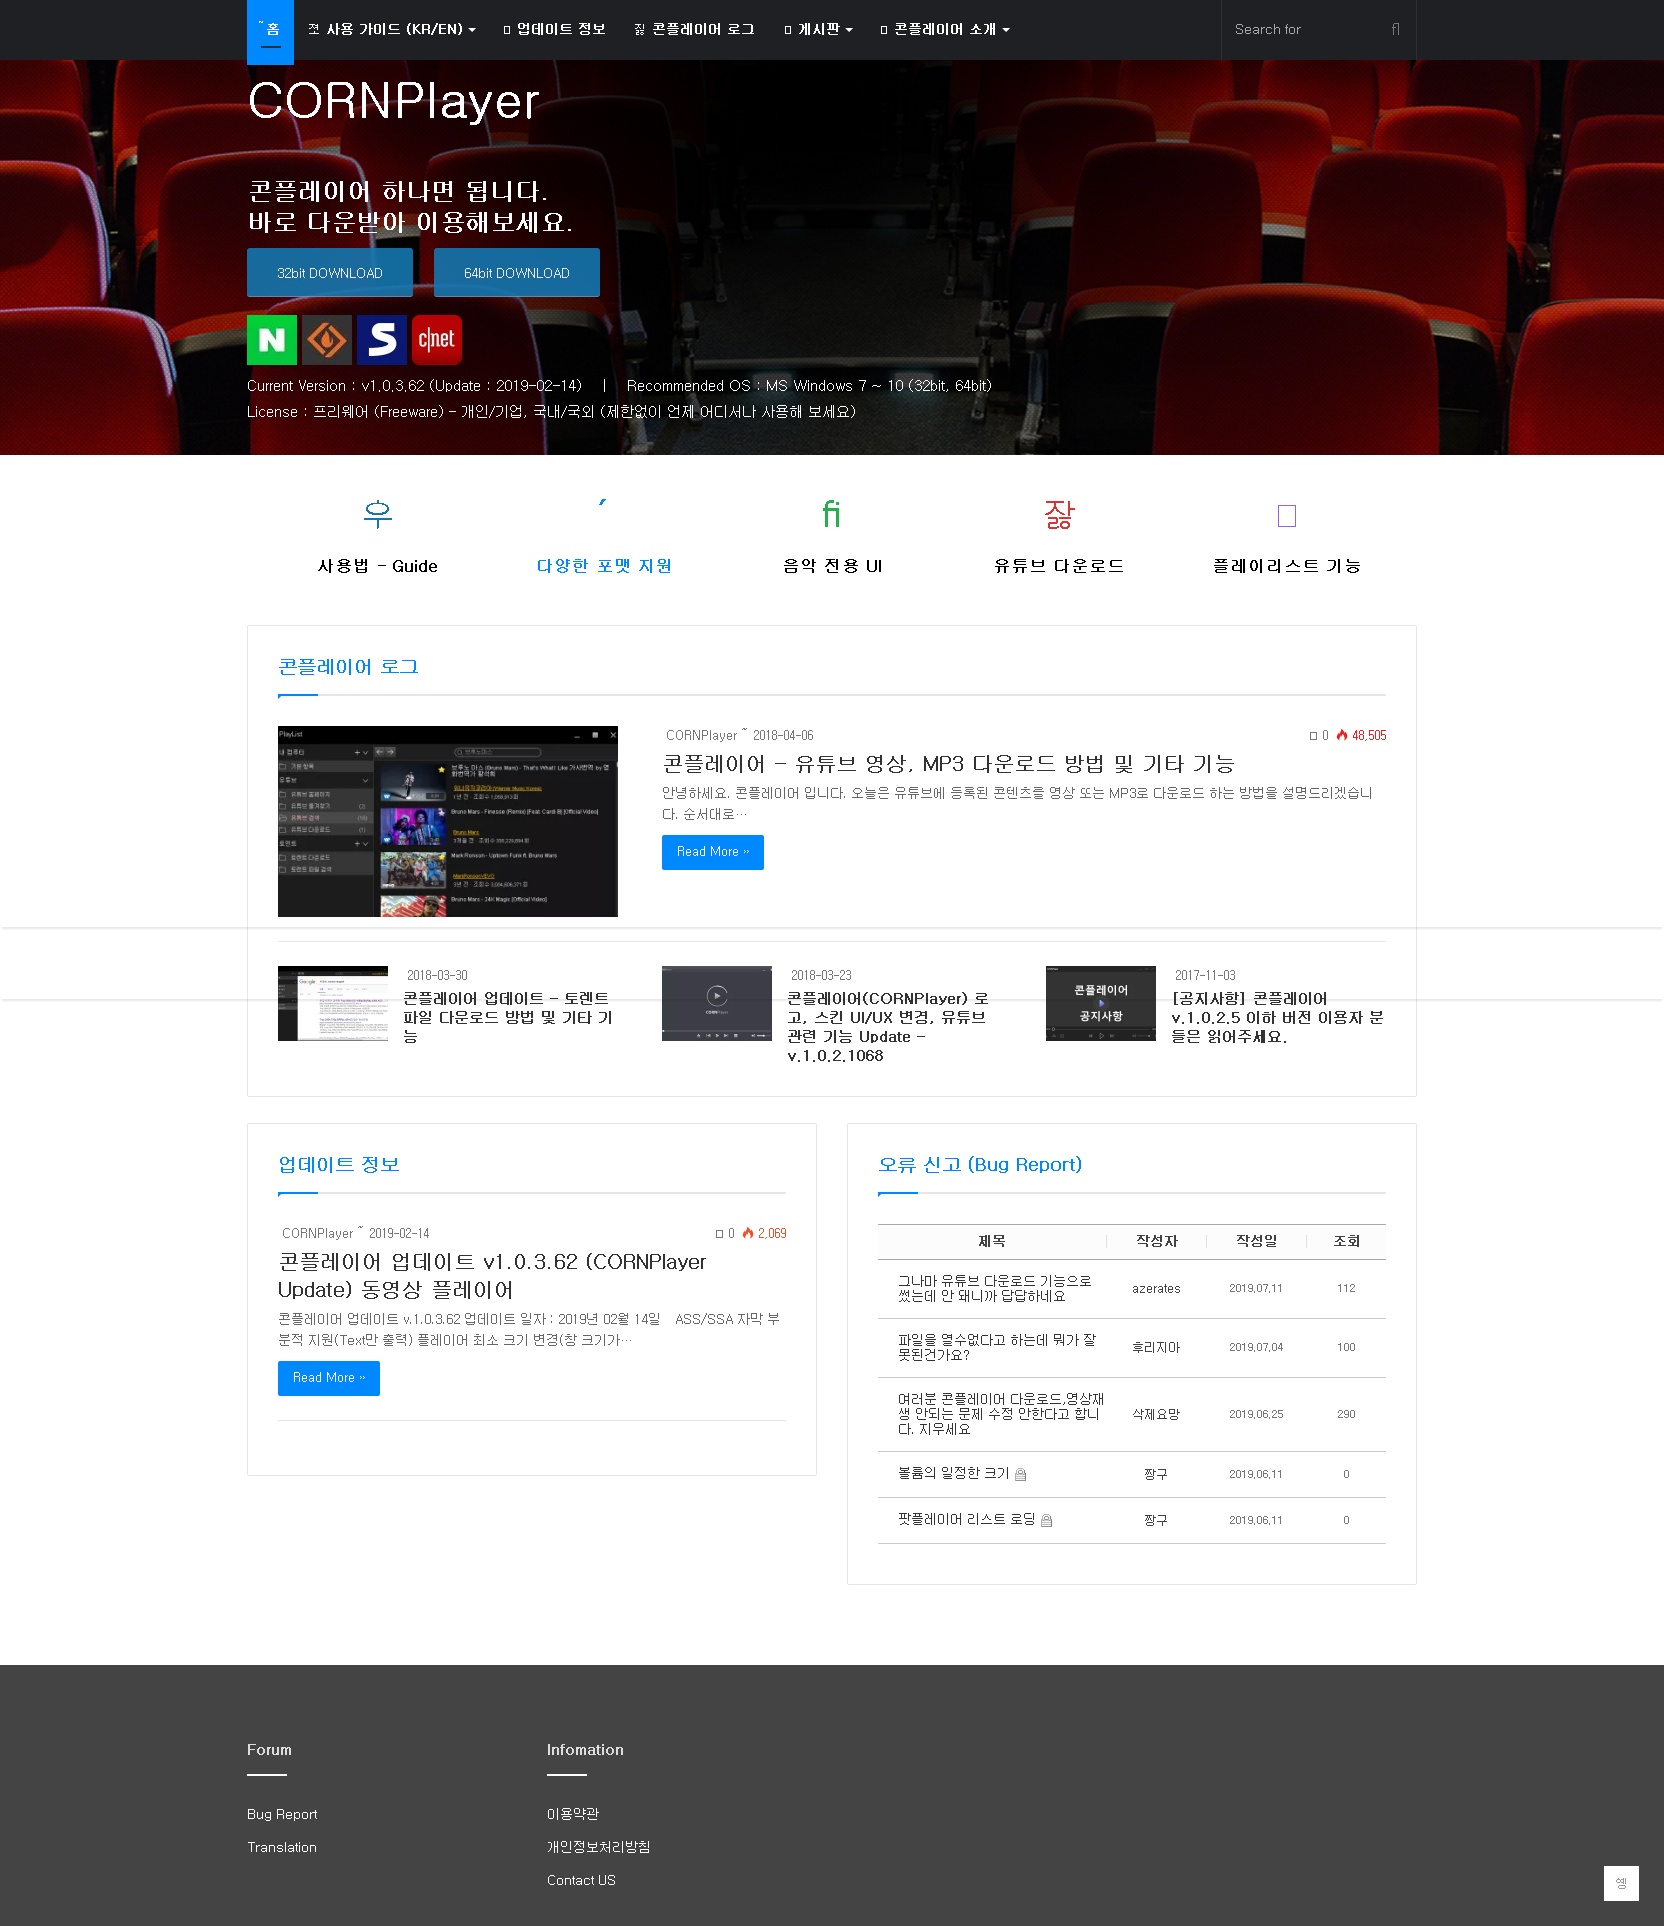
Task: Open the 2018-03-23 player thumbnail
Action: pyautogui.click(x=717, y=1003)
